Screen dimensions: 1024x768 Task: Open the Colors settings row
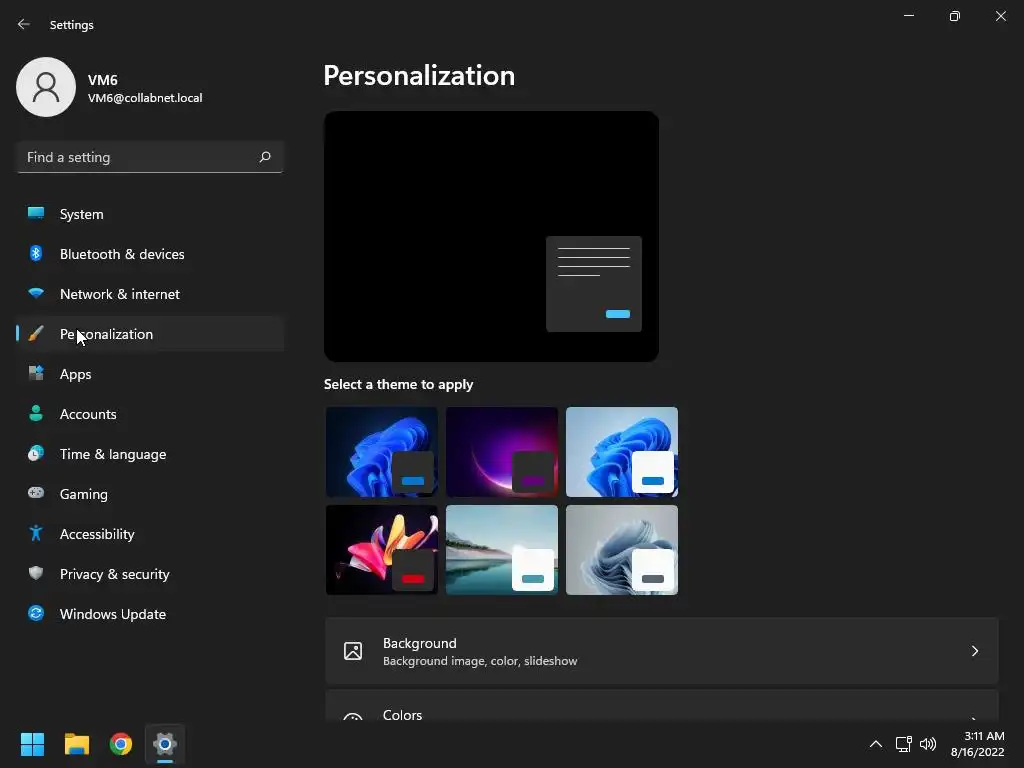pyautogui.click(x=662, y=706)
